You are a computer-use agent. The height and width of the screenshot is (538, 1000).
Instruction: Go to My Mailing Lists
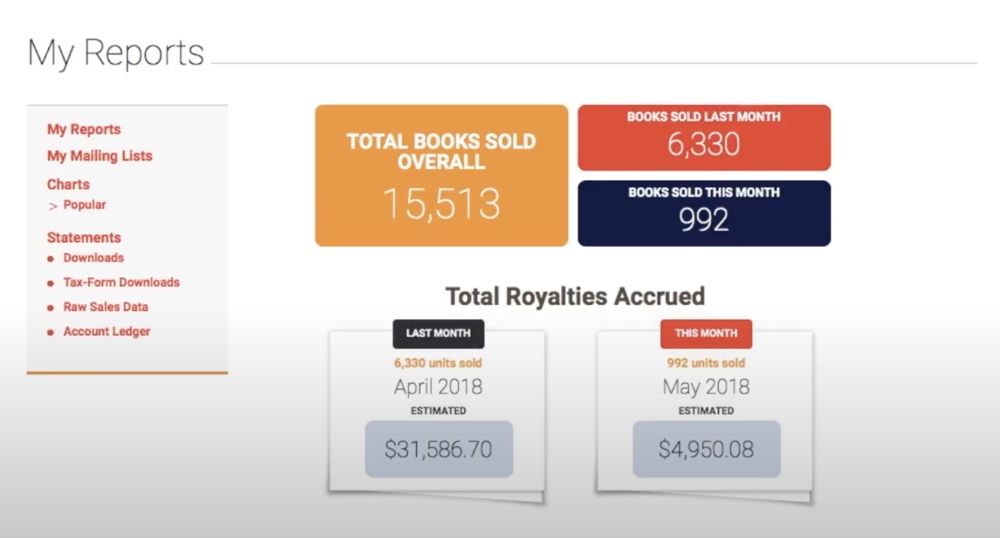coord(100,156)
